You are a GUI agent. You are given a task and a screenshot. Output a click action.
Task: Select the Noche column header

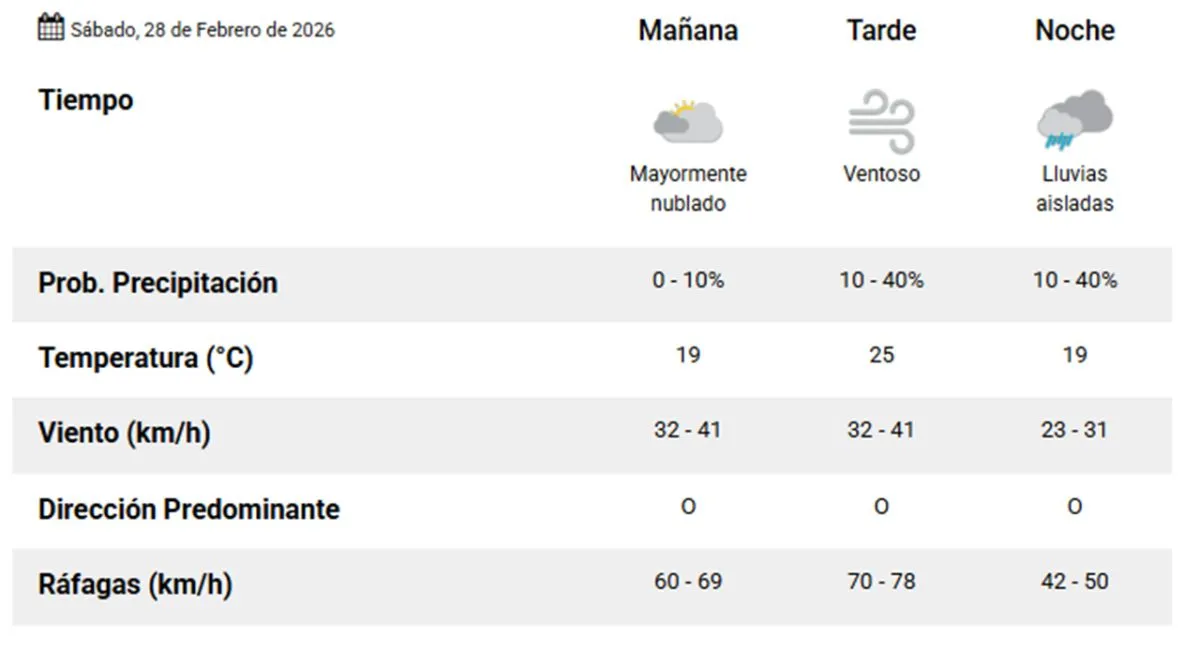click(x=1074, y=31)
